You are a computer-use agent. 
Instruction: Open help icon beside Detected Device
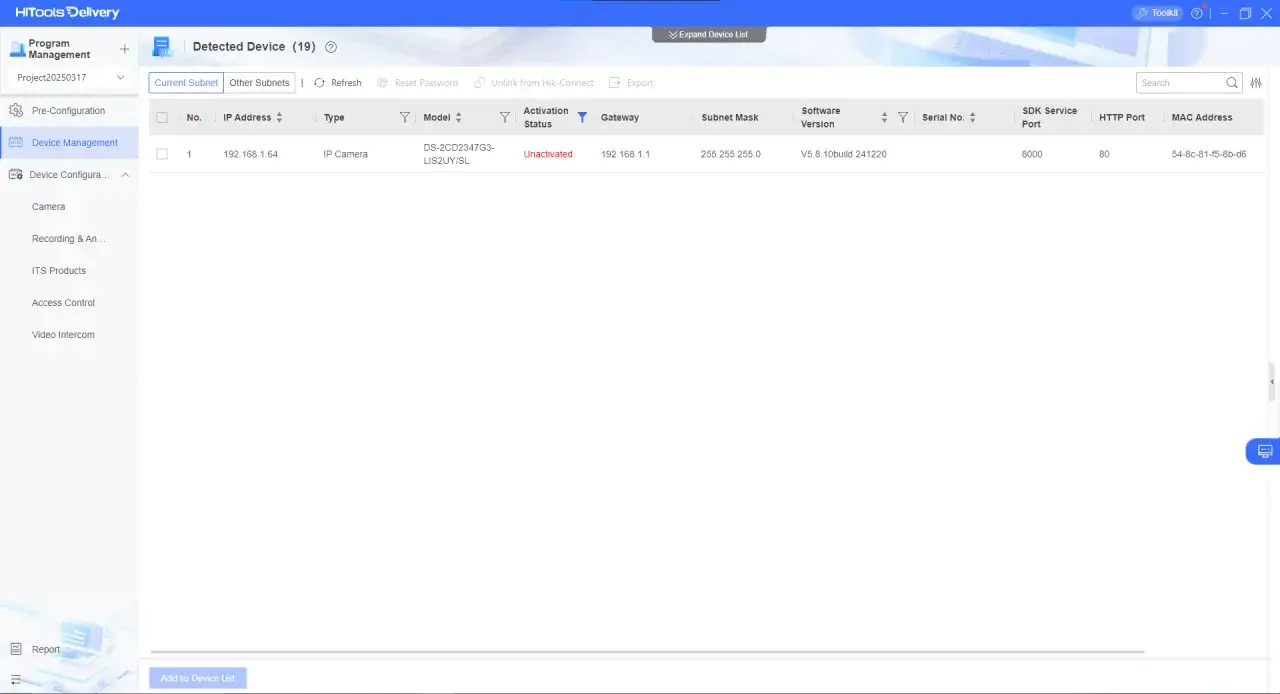331,47
